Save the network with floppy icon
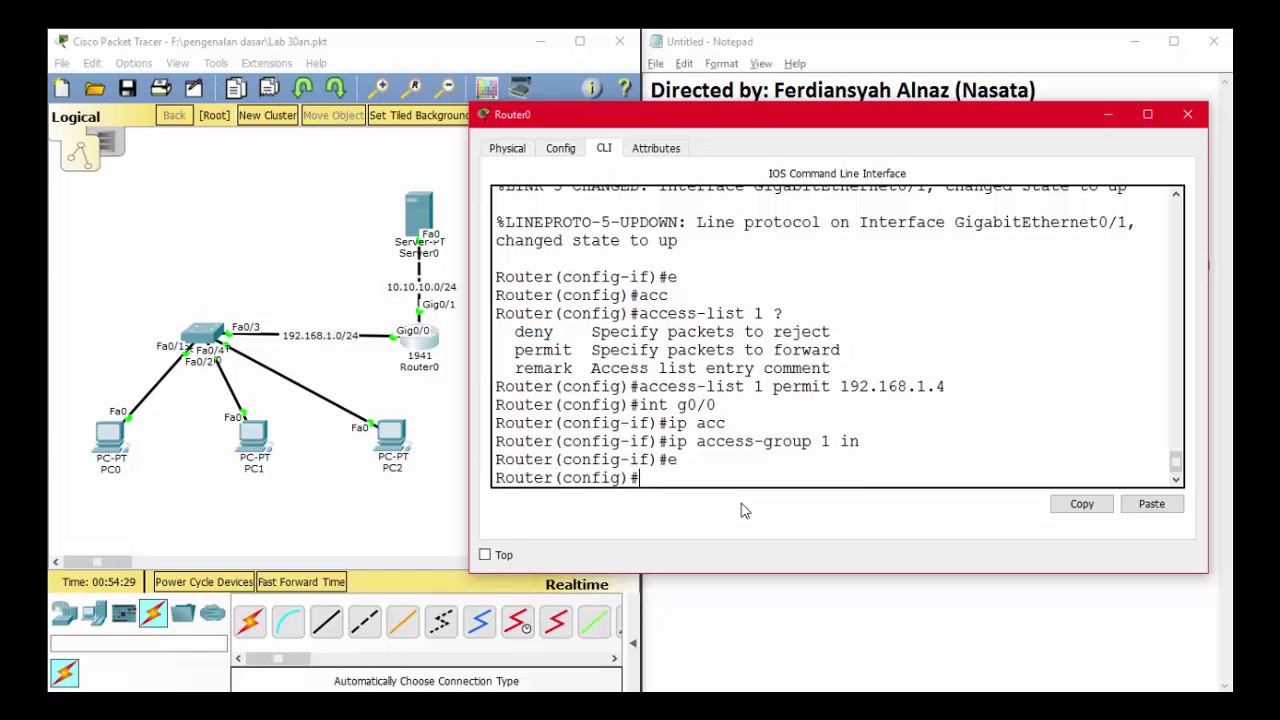Viewport: 1280px width, 720px height. (127, 89)
